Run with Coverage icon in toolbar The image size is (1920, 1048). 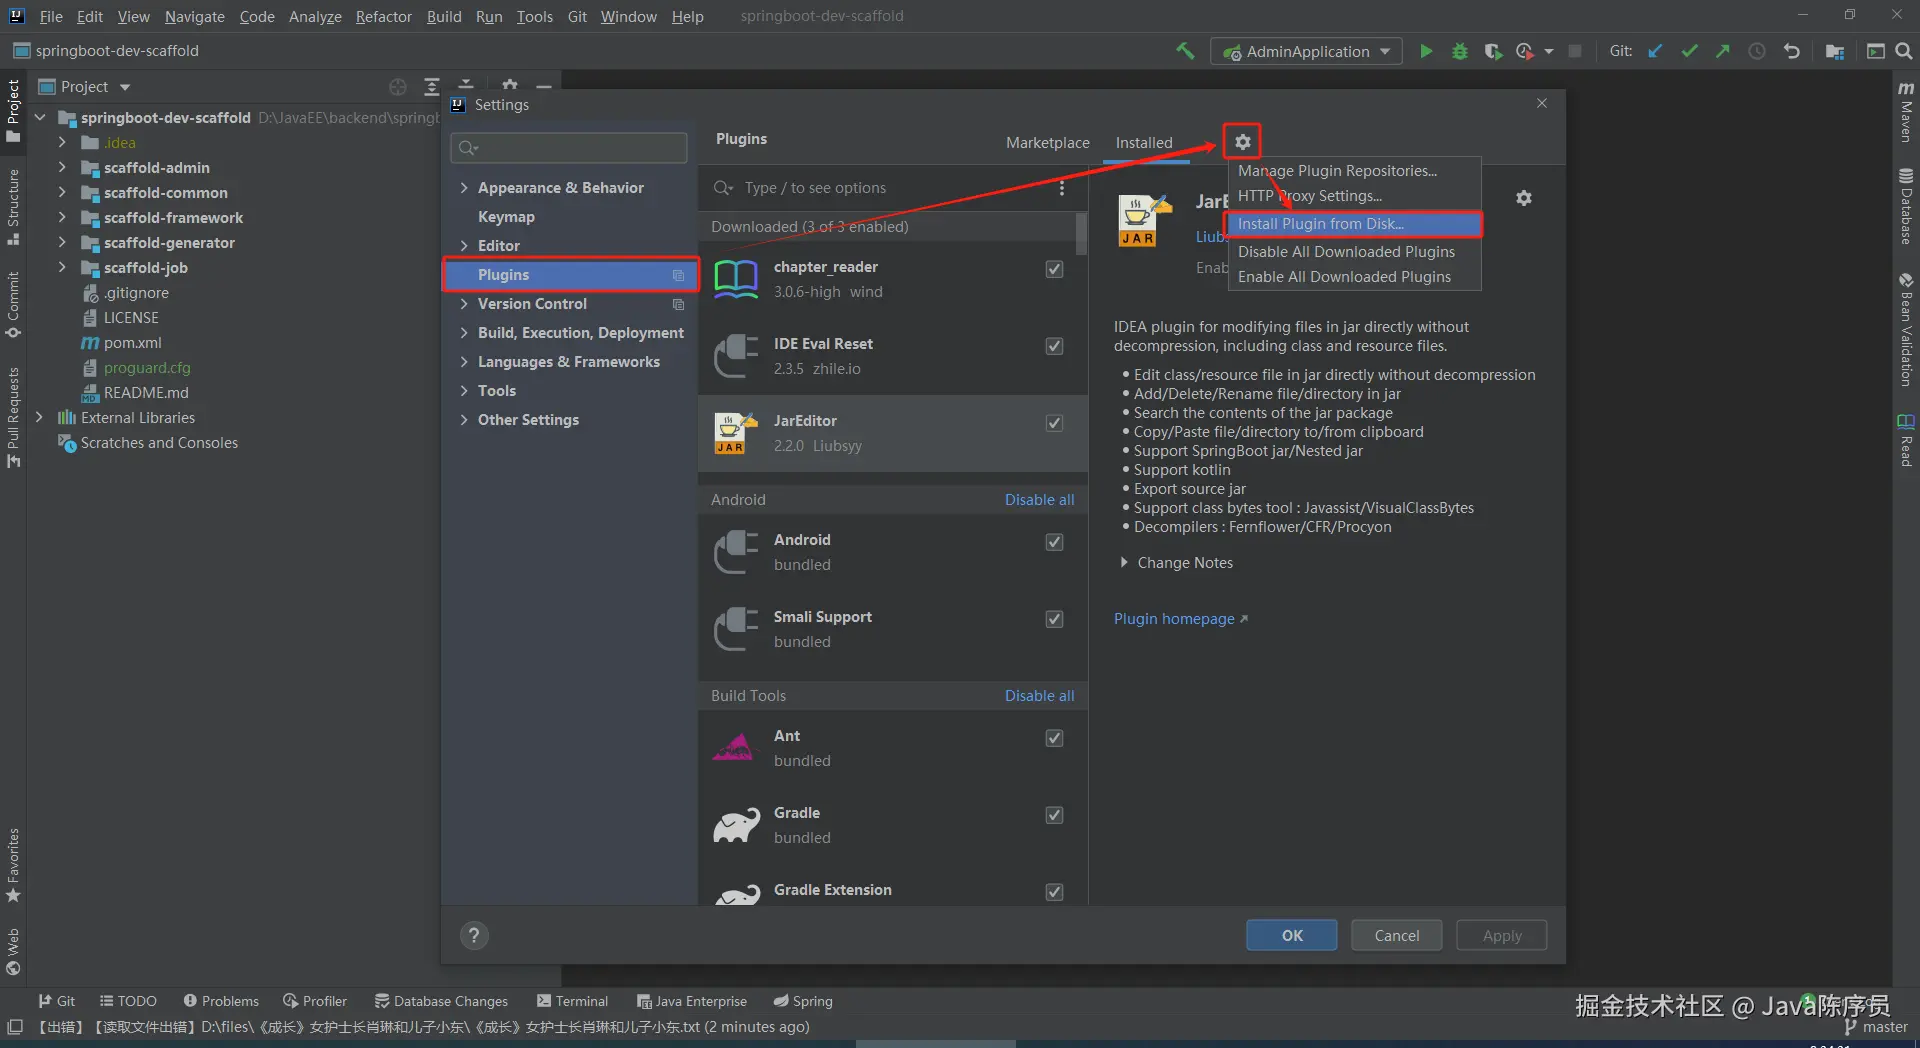pyautogui.click(x=1493, y=51)
